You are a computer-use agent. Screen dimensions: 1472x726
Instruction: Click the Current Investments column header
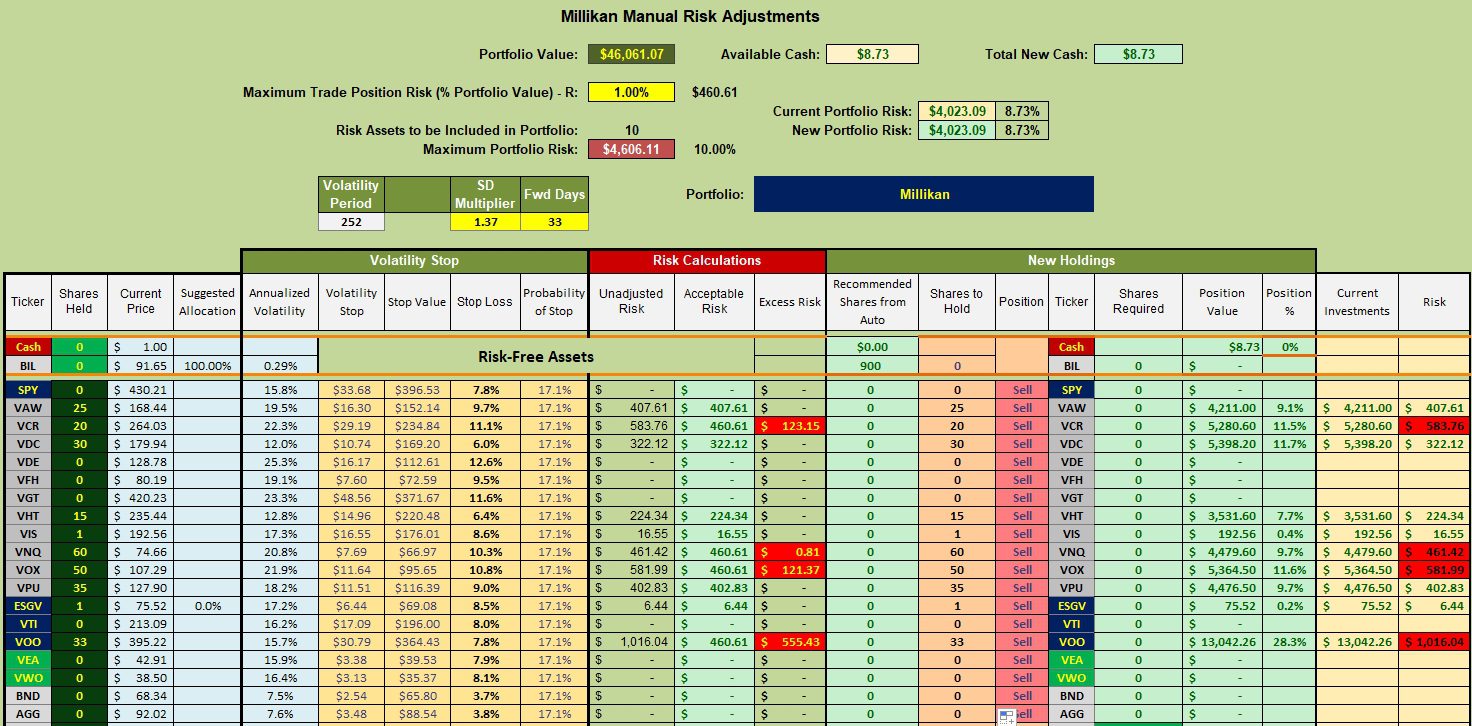coord(1357,301)
